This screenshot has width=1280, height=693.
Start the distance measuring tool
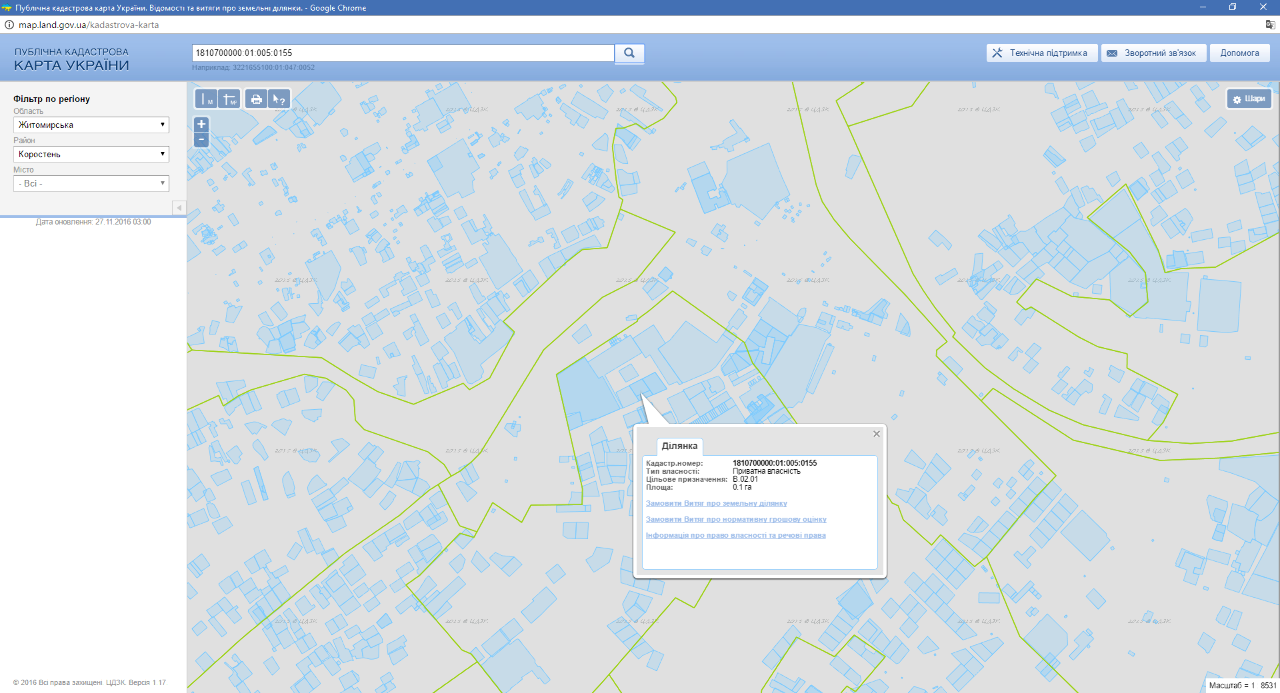(x=206, y=99)
